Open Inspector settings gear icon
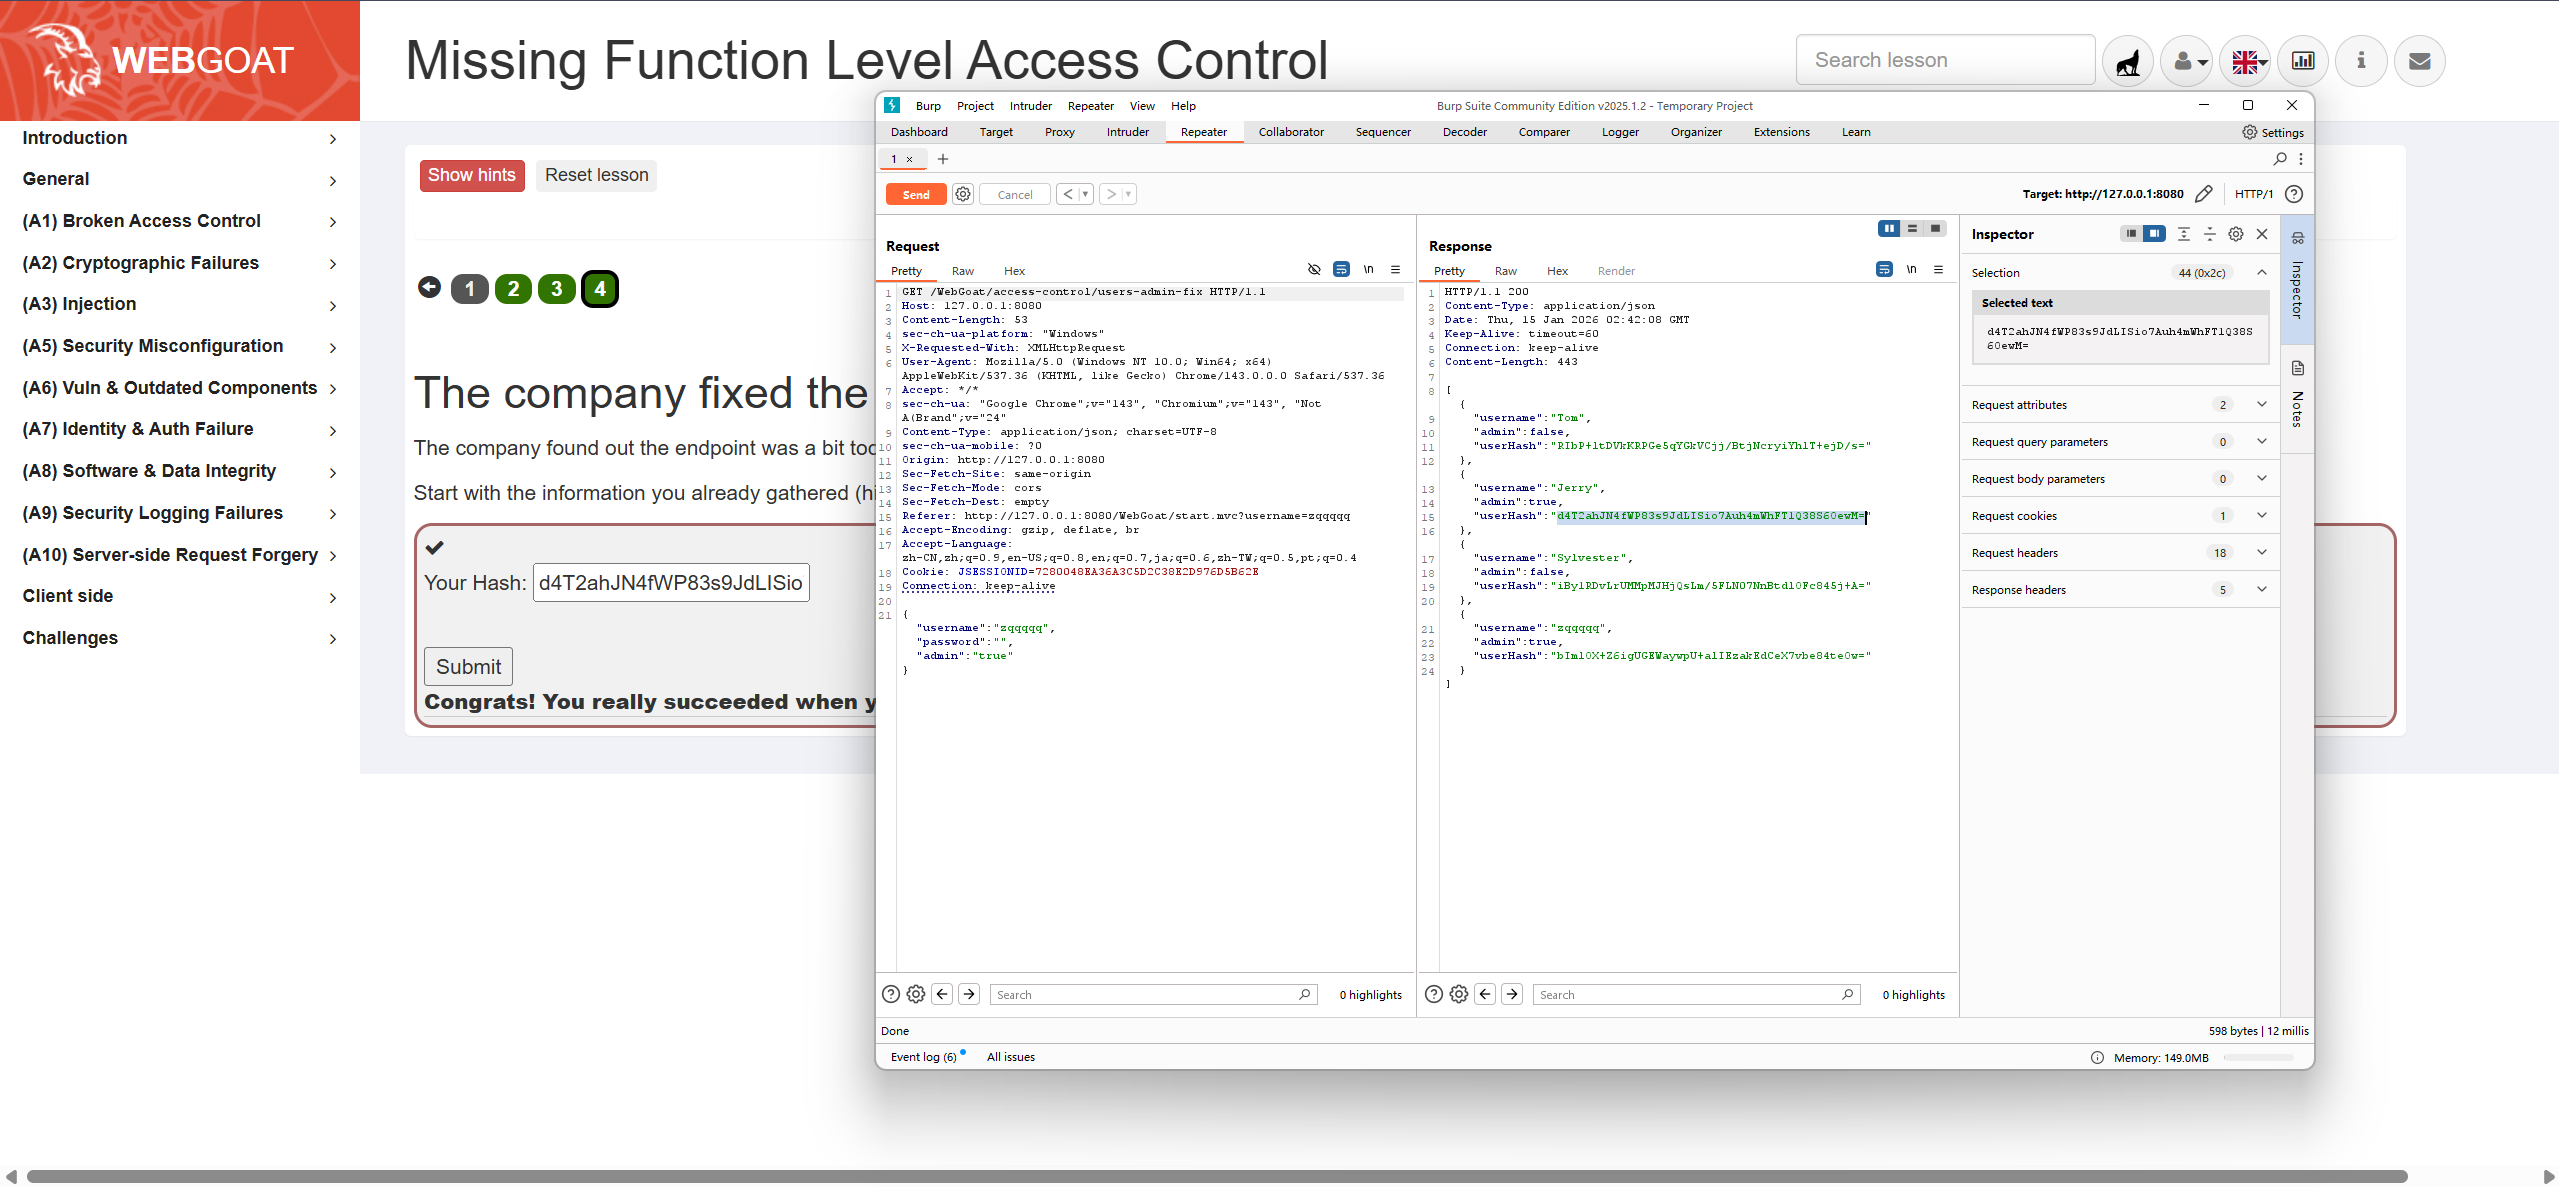Screen dimensions: 2559x1187 coord(2235,234)
